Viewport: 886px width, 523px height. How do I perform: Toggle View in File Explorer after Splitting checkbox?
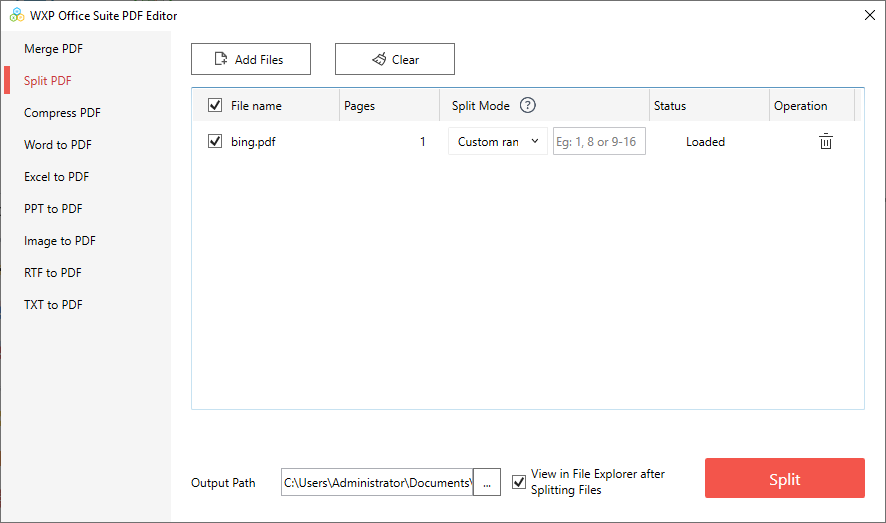click(519, 482)
